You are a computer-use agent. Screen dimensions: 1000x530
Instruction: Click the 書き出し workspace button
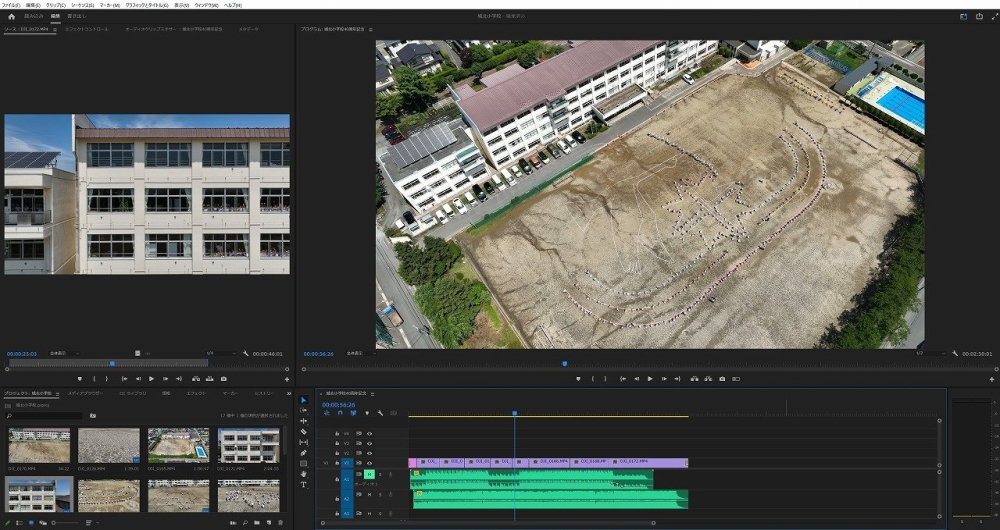pos(76,16)
